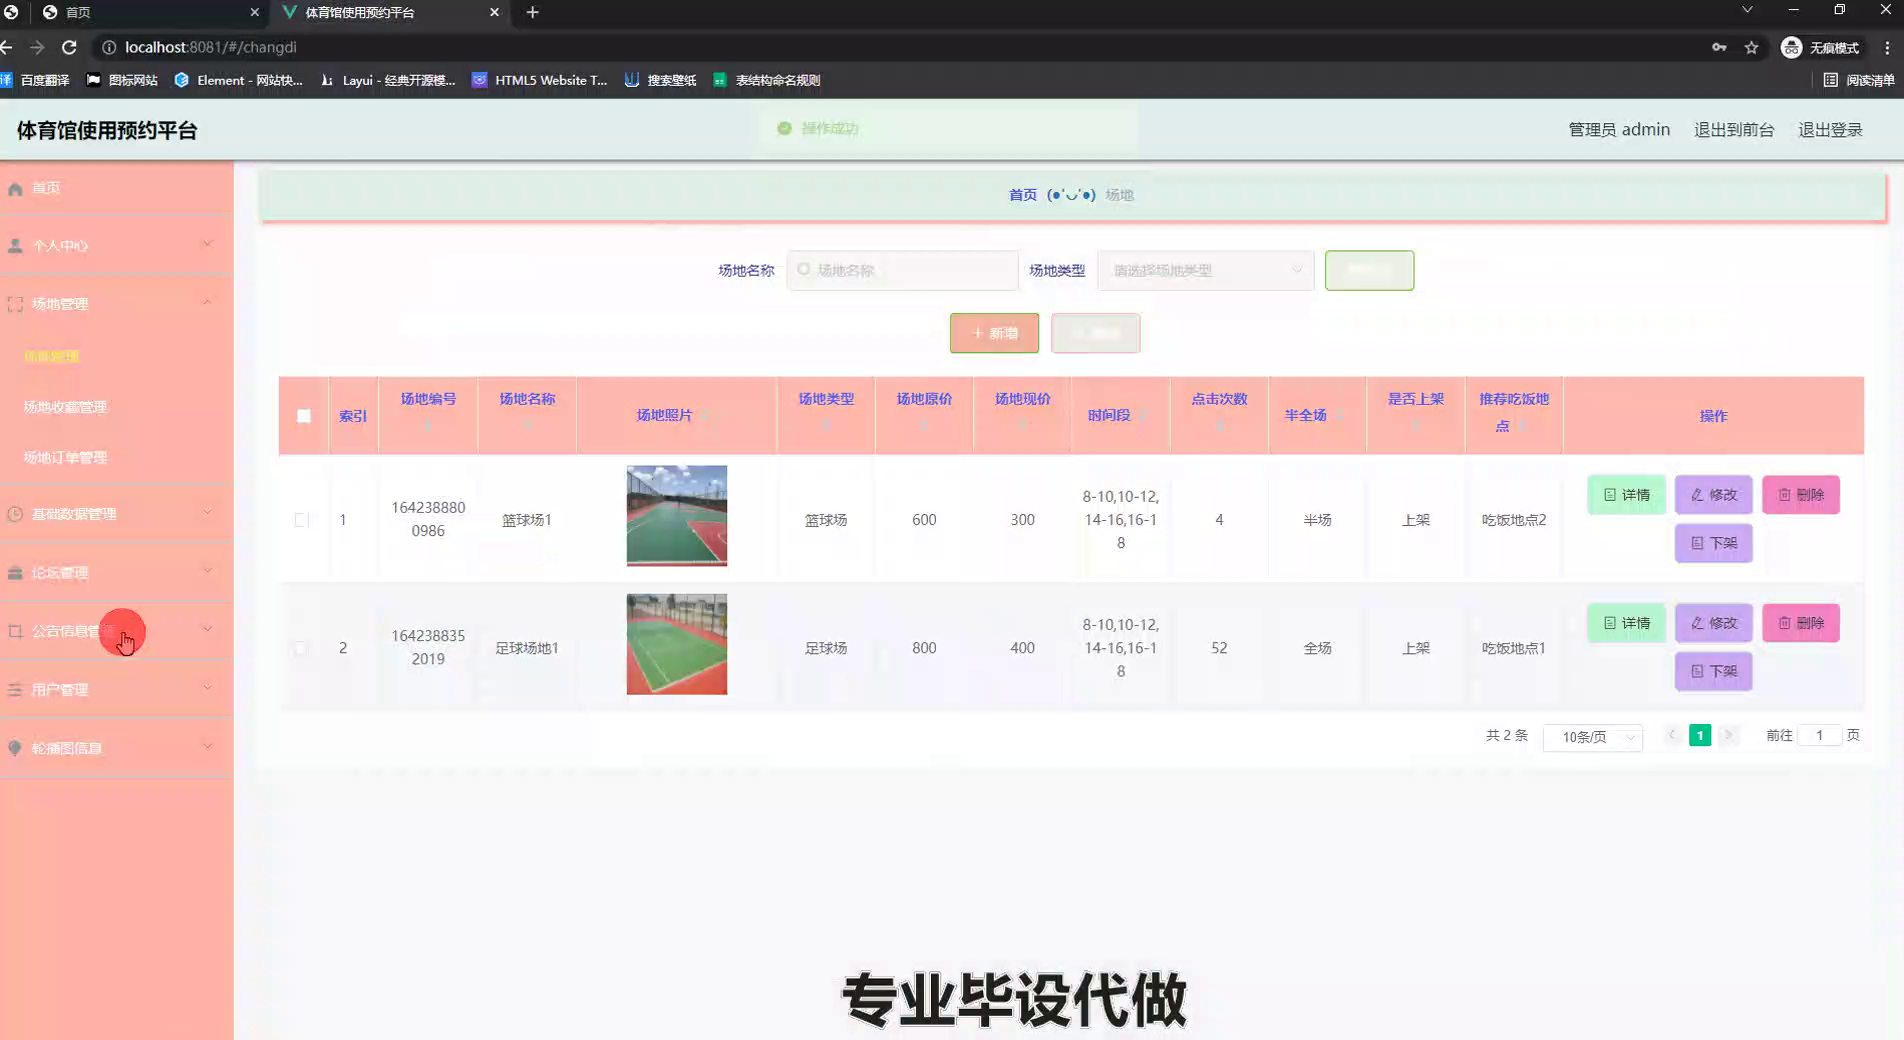The height and width of the screenshot is (1040, 1904).
Task: Collapse the 场地管理 sidebar menu chevron
Action: pos(207,302)
